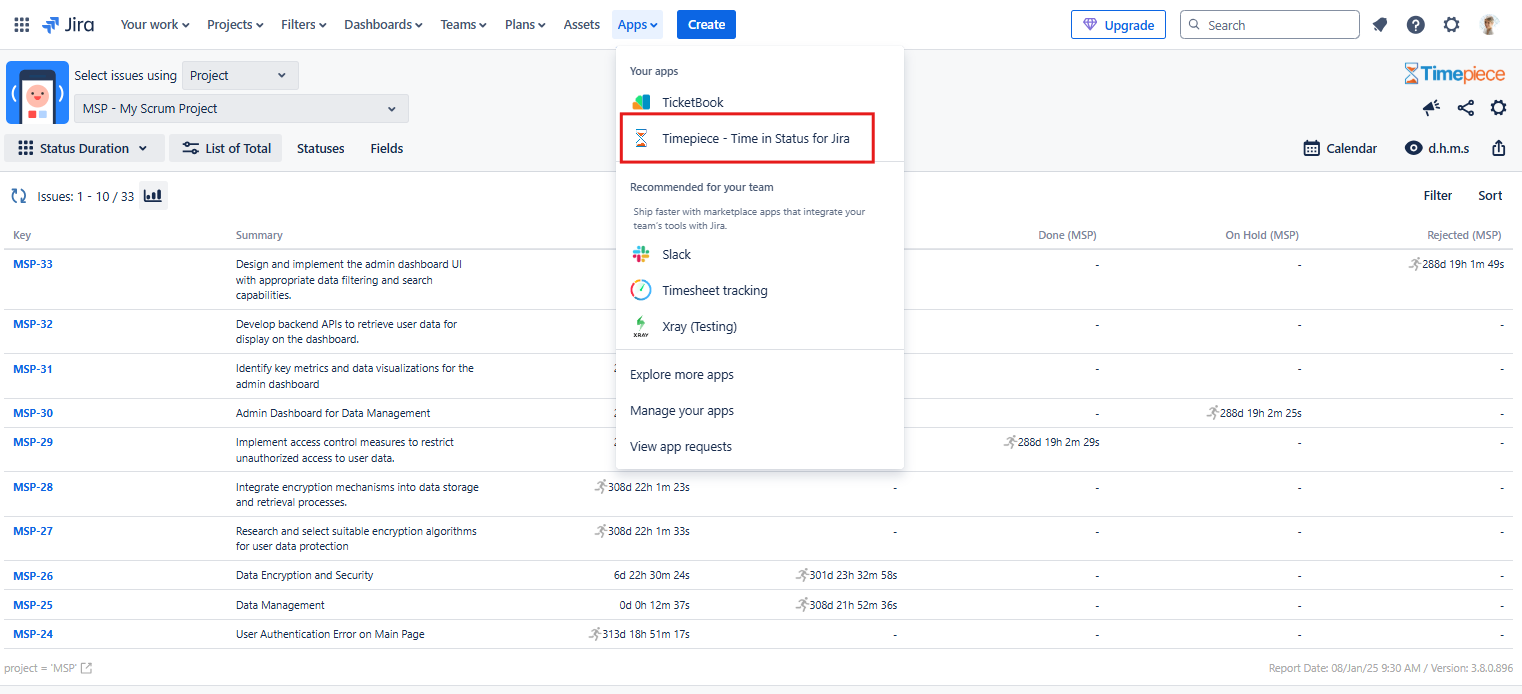Open issue MSP-33 link
Image resolution: width=1522 pixels, height=694 pixels.
click(33, 264)
